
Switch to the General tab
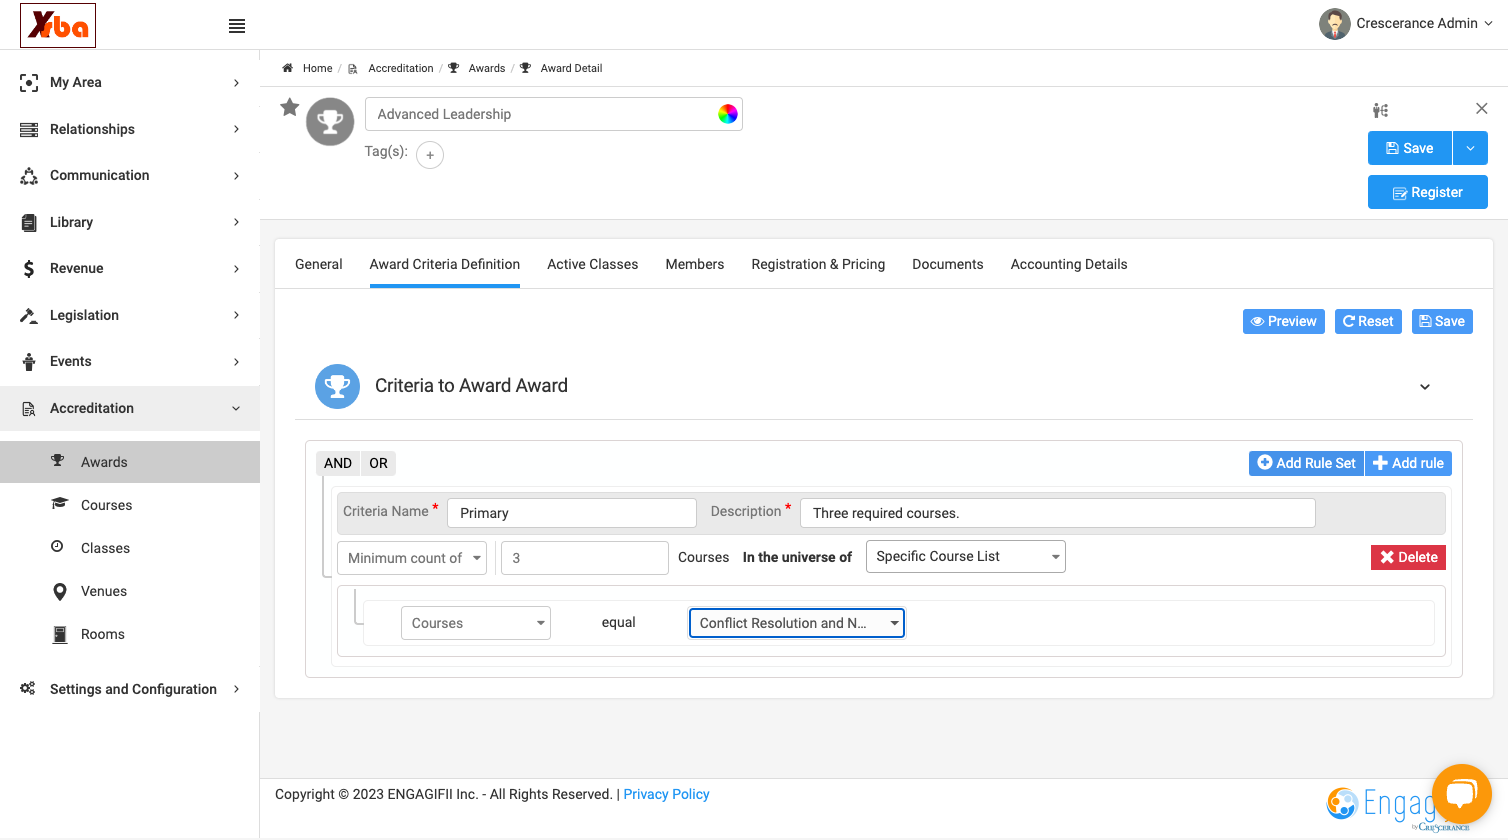(x=319, y=264)
